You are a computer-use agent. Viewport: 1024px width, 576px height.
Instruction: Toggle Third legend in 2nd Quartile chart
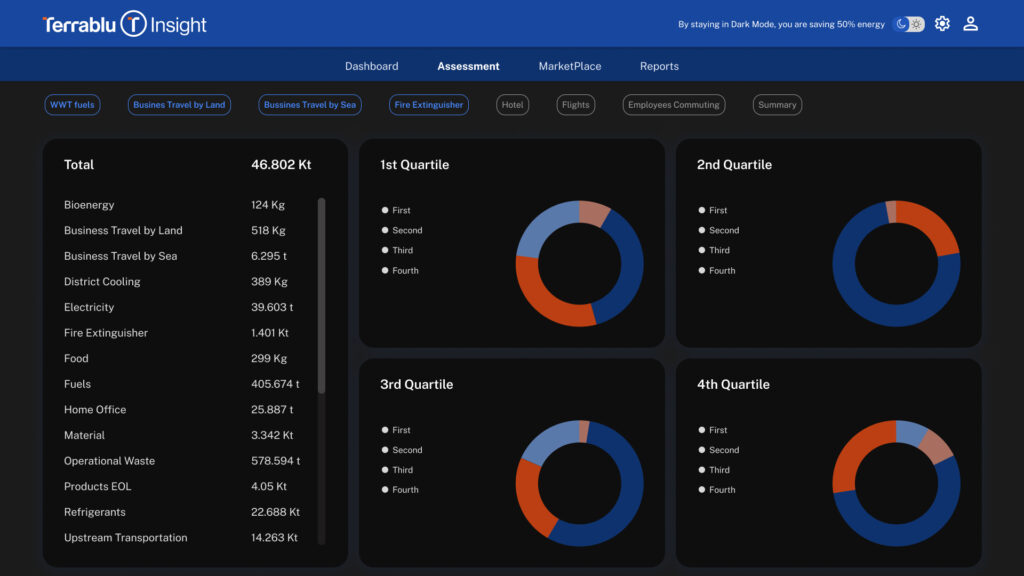pyautogui.click(x=719, y=251)
